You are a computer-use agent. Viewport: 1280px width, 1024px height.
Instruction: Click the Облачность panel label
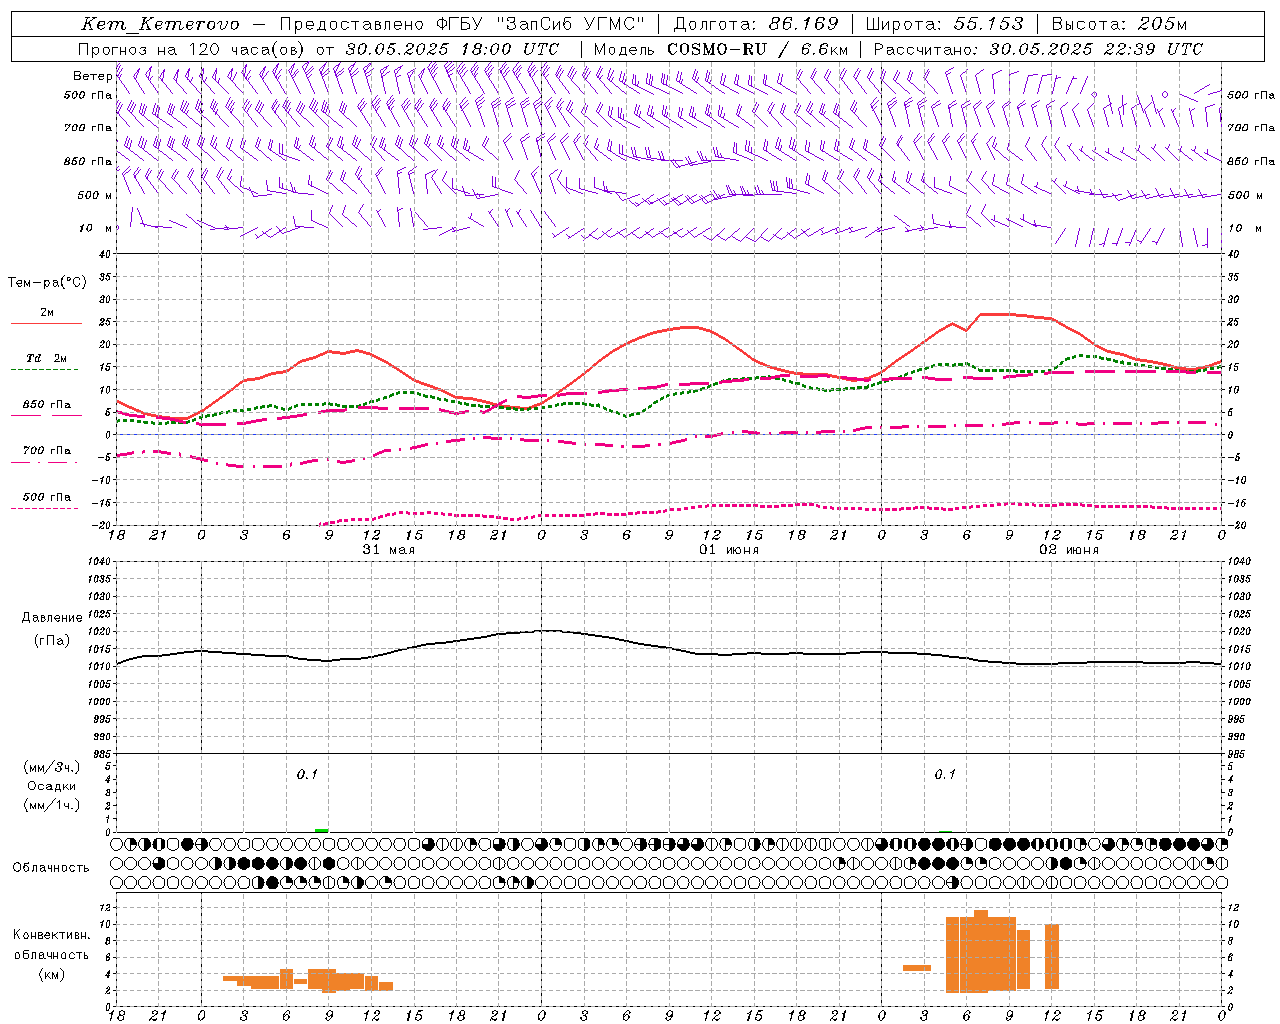[x=51, y=868]
